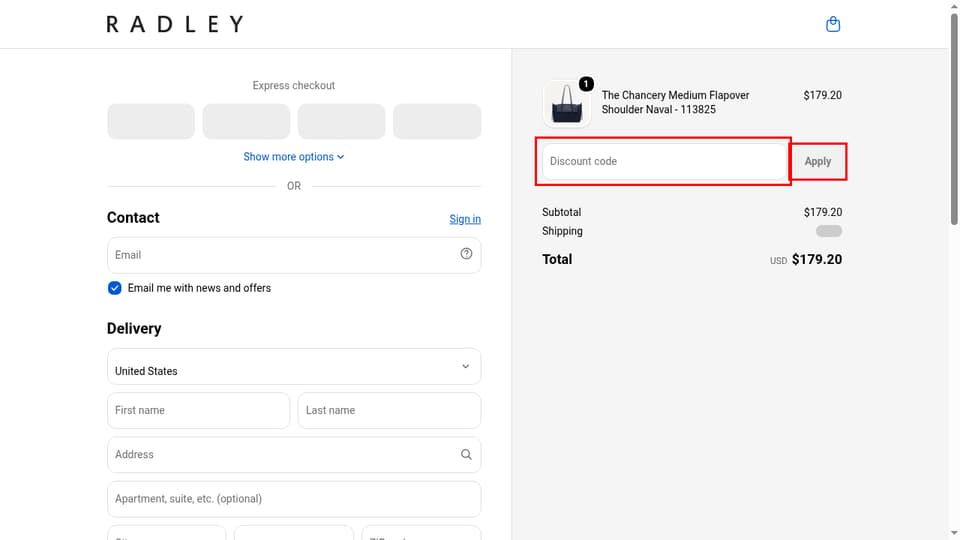The width and height of the screenshot is (960, 540).
Task: Expand Show more options
Action: pos(294,157)
